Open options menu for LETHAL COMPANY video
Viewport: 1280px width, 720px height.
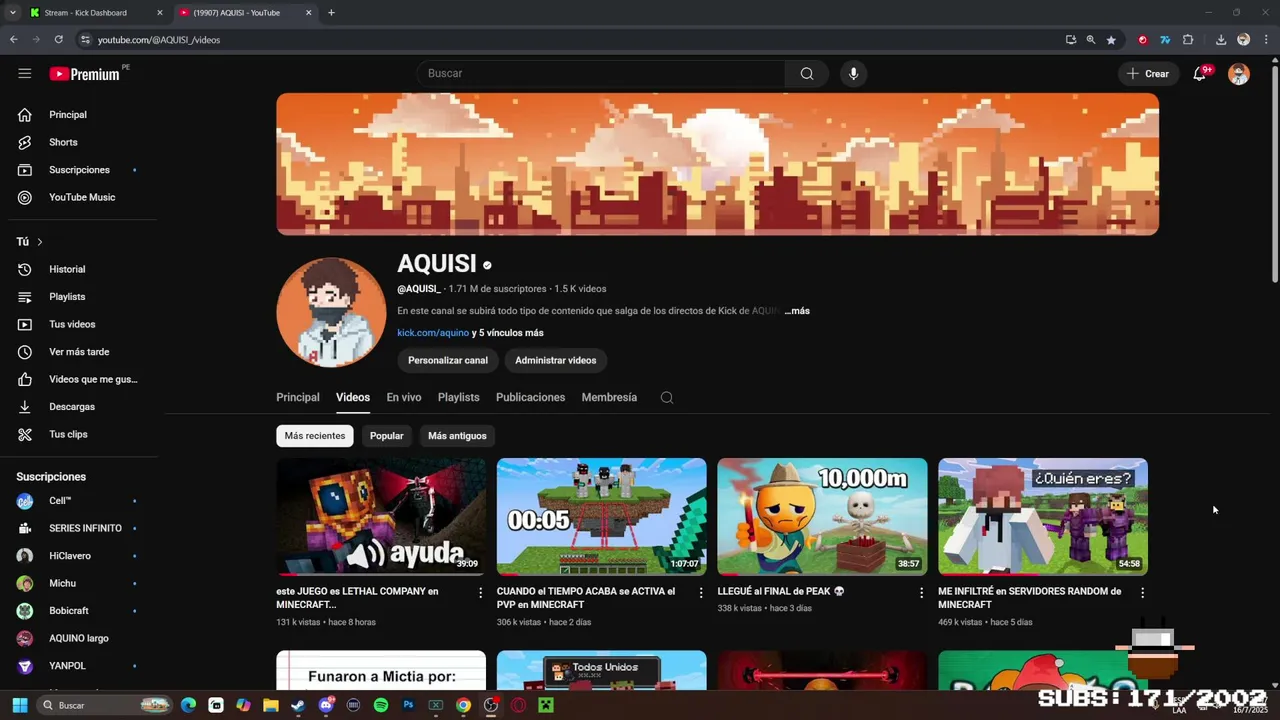click(480, 593)
